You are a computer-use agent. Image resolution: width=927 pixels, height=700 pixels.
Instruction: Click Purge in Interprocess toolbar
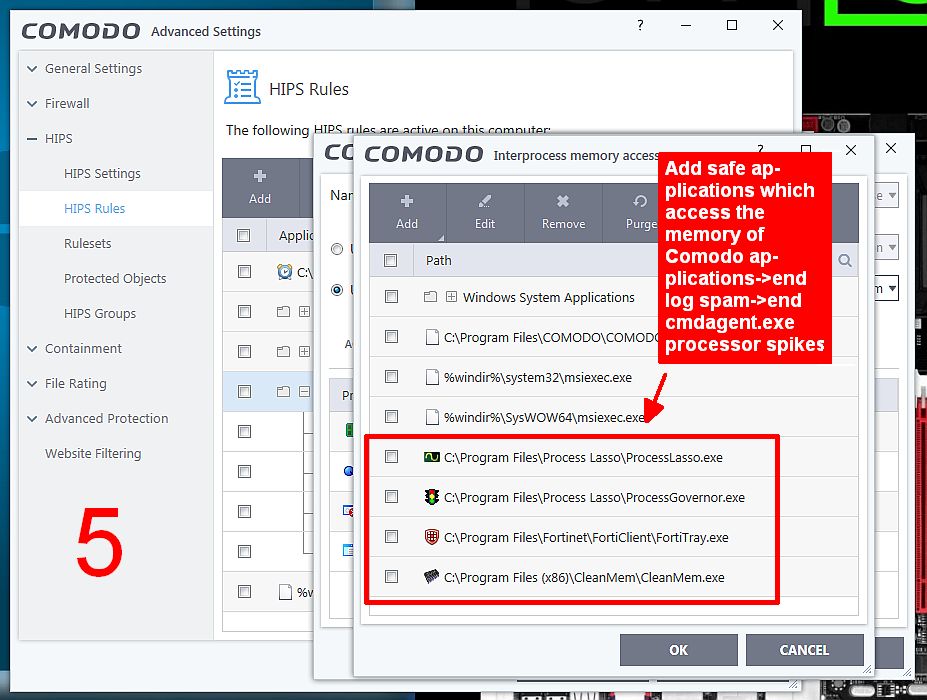tap(640, 212)
